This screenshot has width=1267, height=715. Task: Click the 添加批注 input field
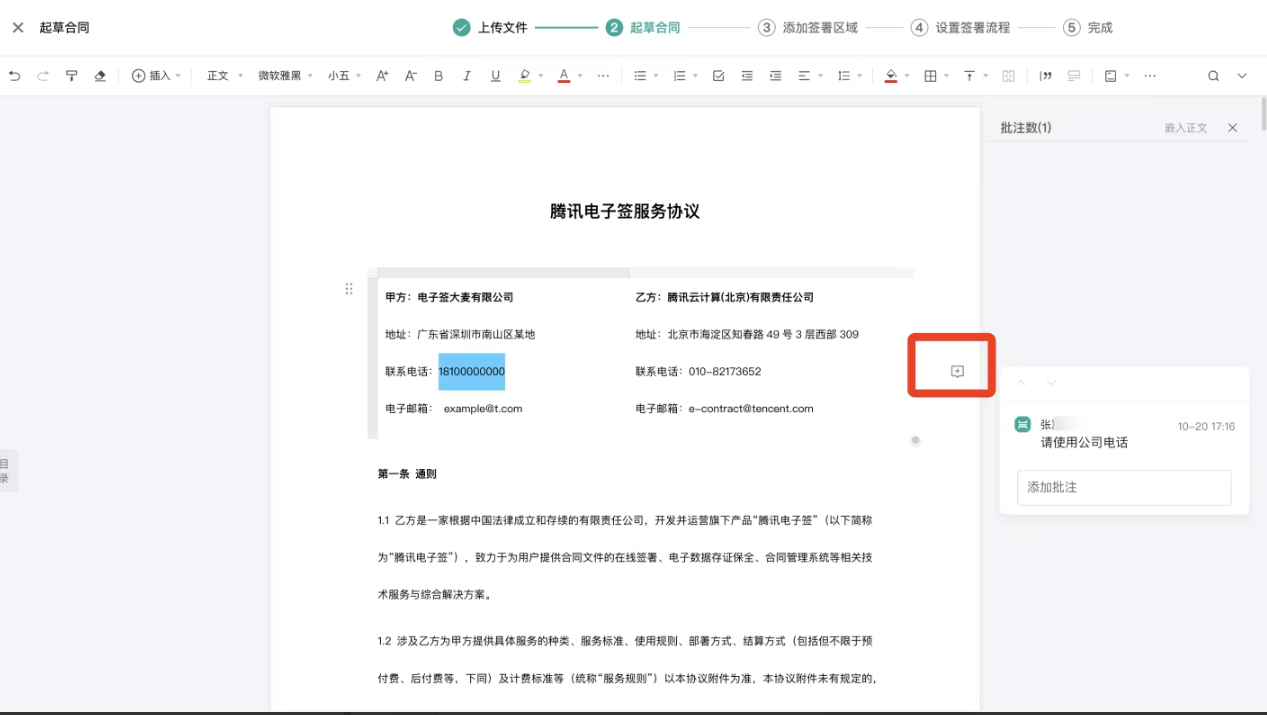click(x=1124, y=488)
